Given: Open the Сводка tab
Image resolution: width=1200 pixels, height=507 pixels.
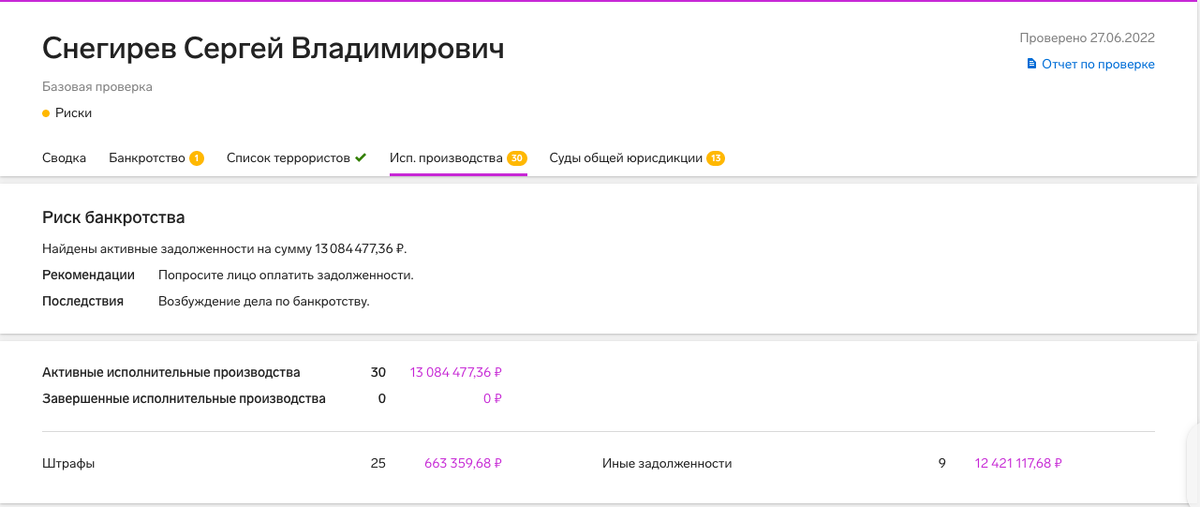Looking at the screenshot, I should [x=64, y=158].
